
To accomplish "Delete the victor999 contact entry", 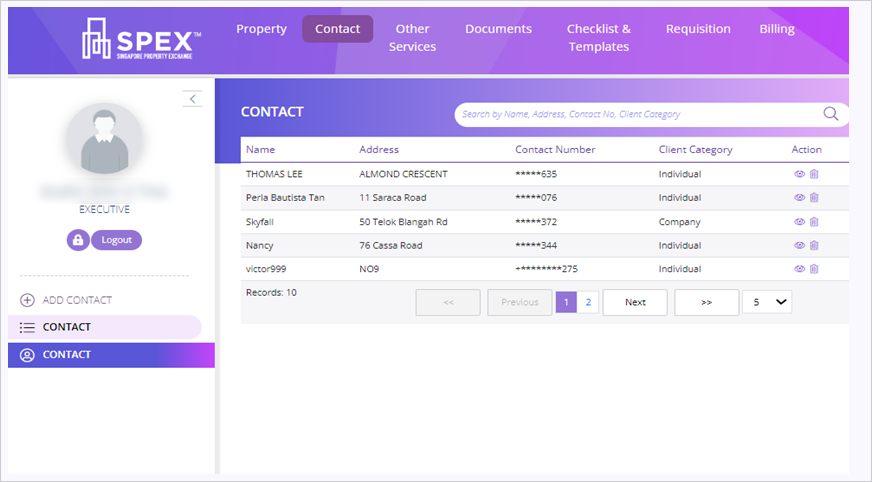I will tap(814, 269).
